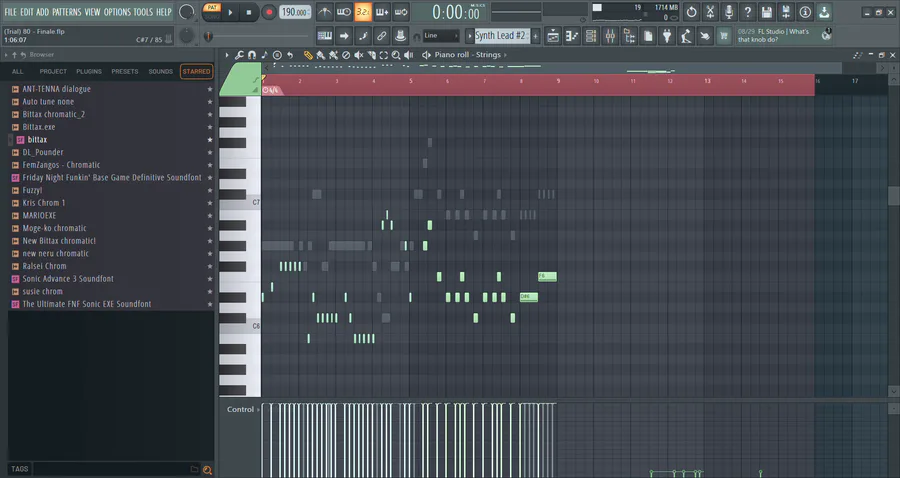This screenshot has width=900, height=478.
Task: Open the Line snap dropdown
Action: [441, 36]
